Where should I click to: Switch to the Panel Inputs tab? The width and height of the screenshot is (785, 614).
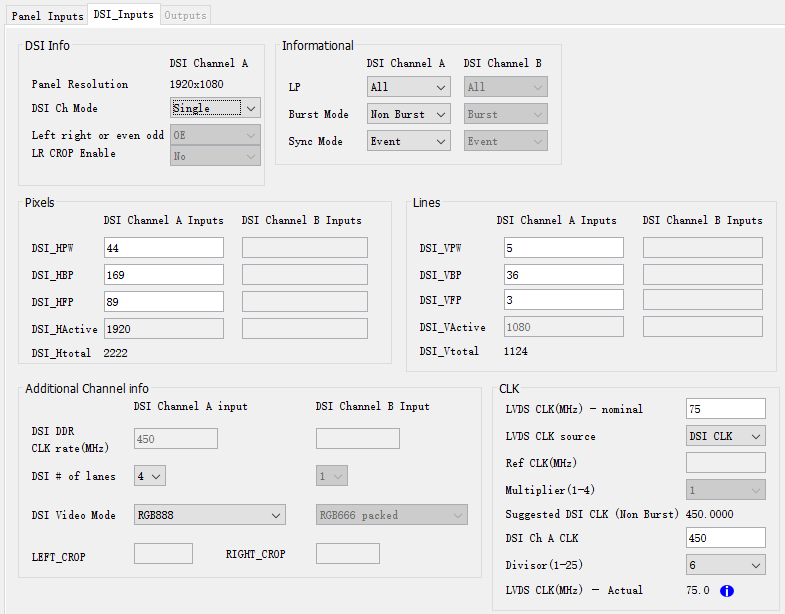click(47, 16)
